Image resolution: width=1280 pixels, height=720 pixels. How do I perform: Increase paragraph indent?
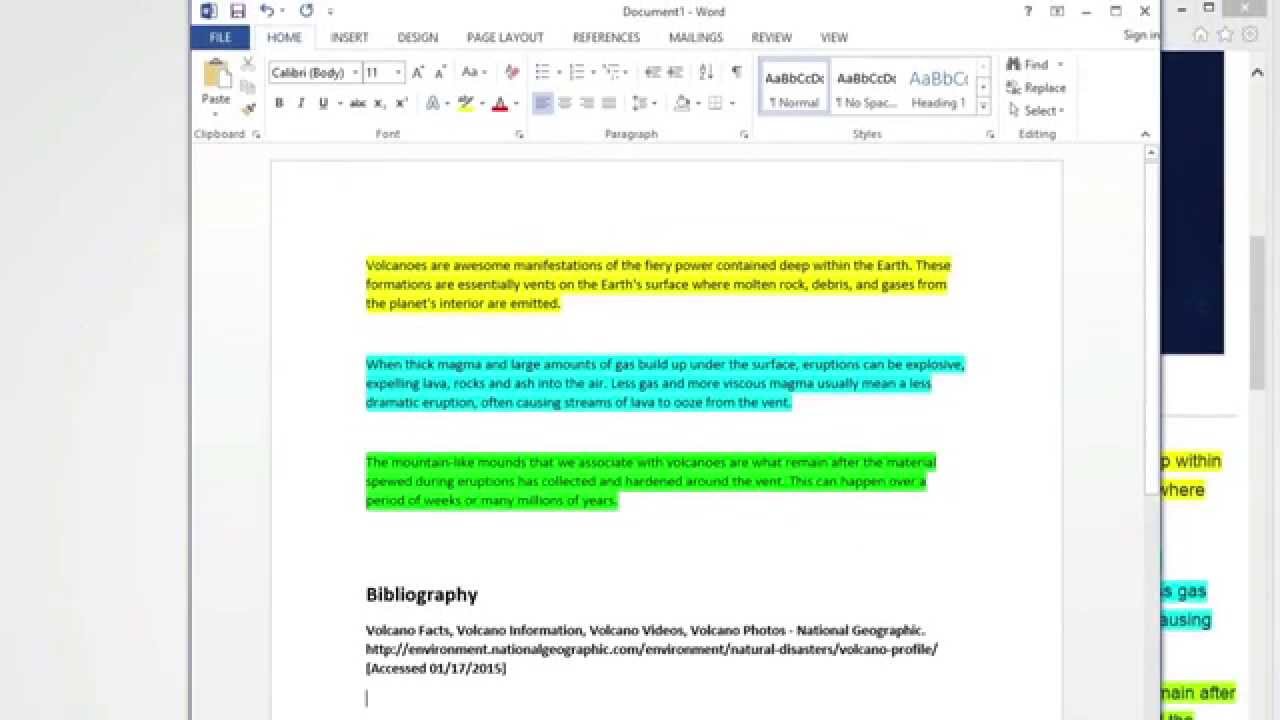pyautogui.click(x=675, y=72)
